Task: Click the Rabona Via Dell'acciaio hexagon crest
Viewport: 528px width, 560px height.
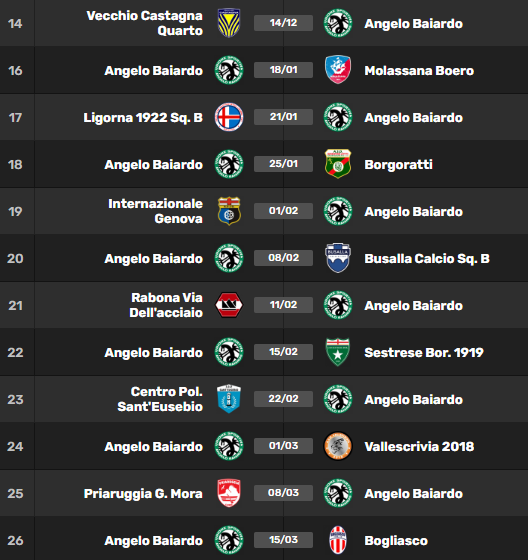Action: [229, 305]
